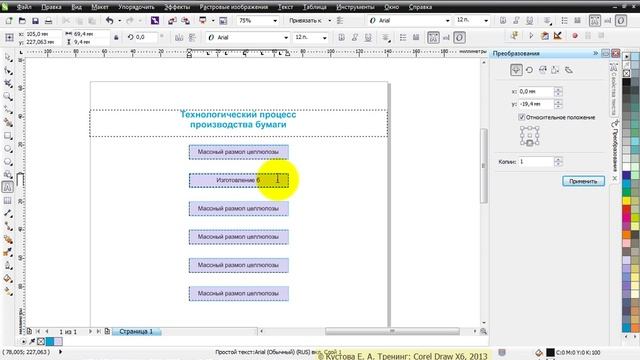Open the Arial font dropdown in property bar

(x=285, y=38)
